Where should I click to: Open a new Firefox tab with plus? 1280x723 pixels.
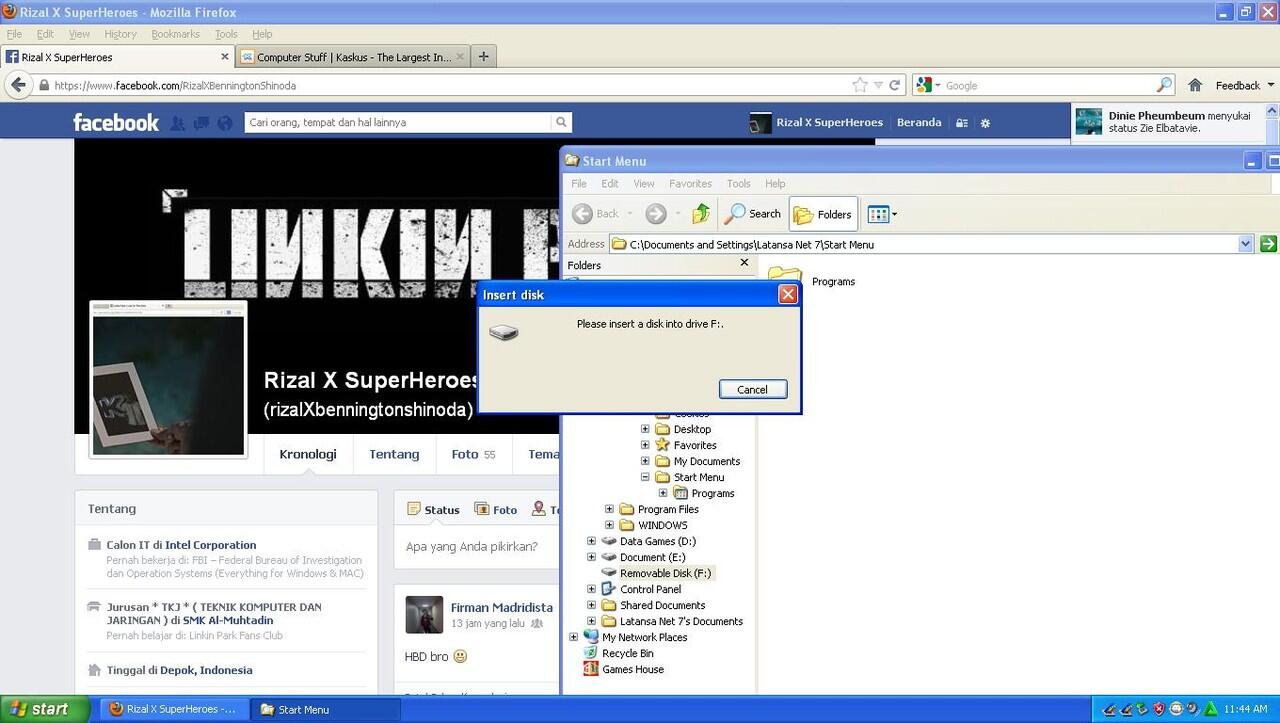[x=483, y=57]
